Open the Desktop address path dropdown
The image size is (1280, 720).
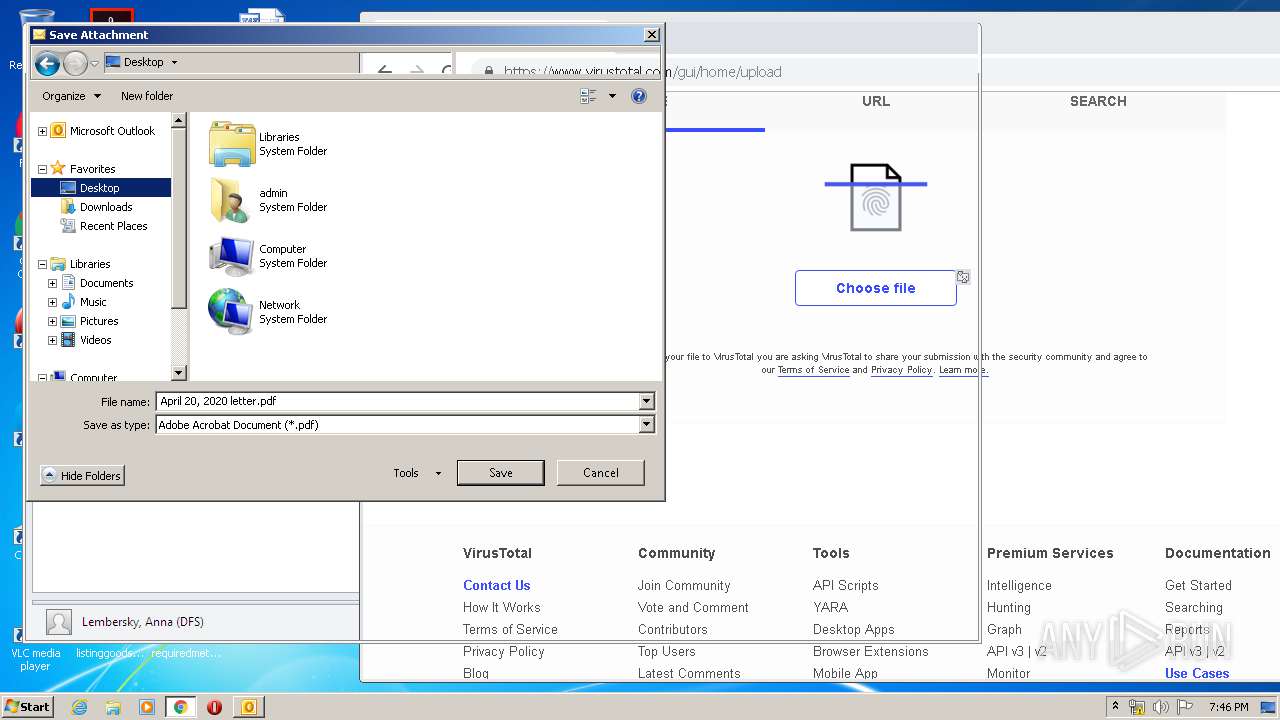click(x=174, y=62)
